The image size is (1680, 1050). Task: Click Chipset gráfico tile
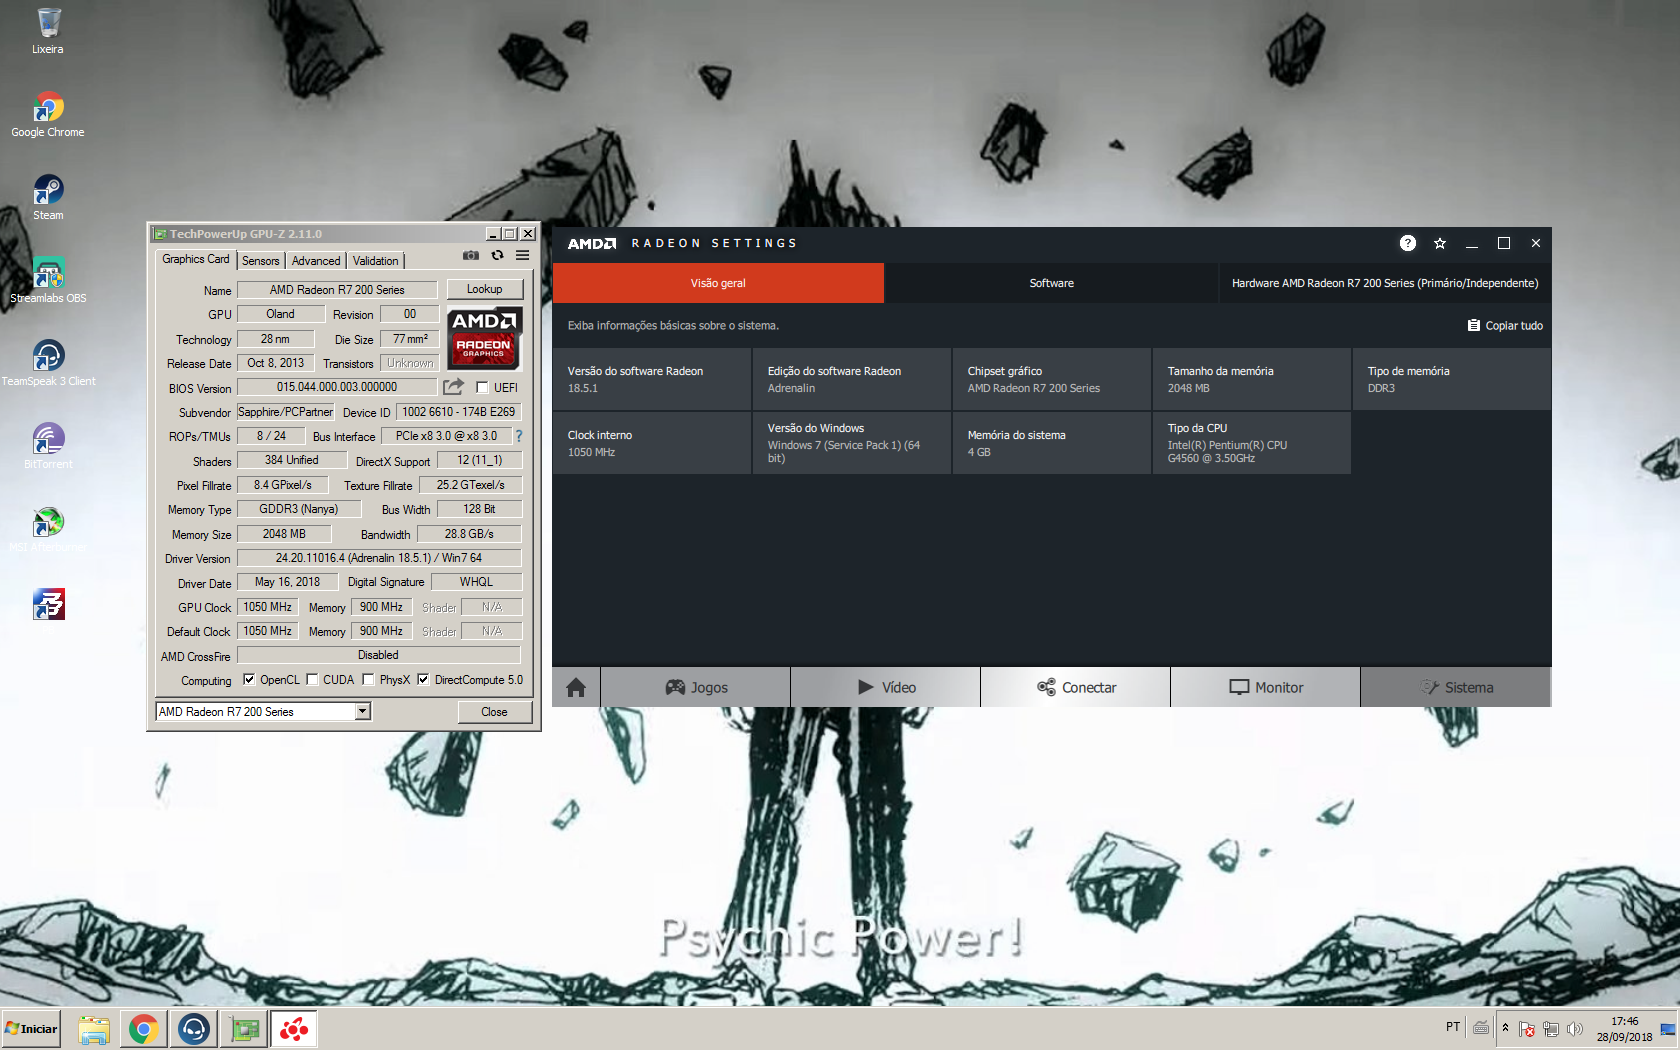[1051, 379]
